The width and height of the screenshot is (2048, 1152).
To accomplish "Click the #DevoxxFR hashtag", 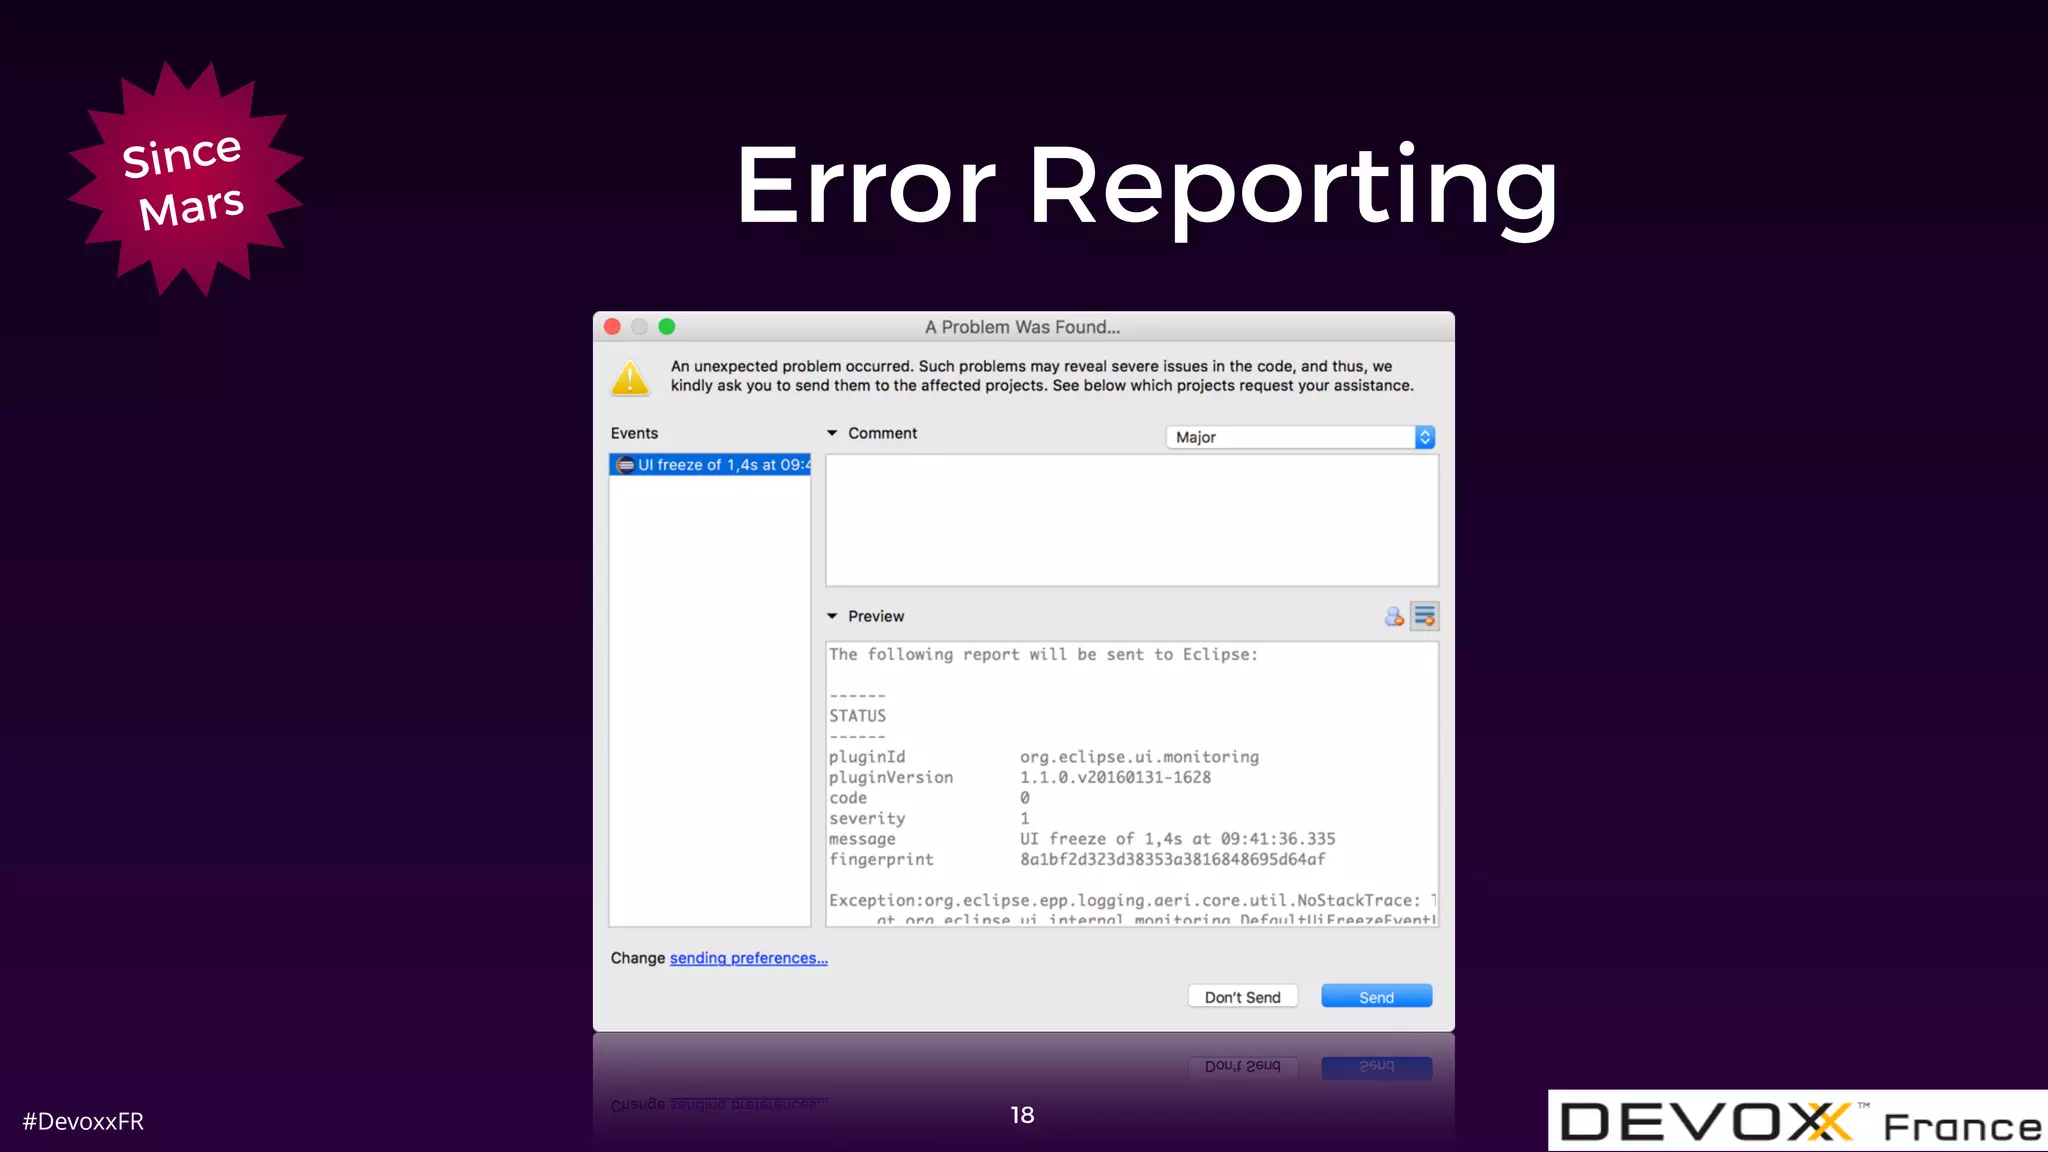I will pyautogui.click(x=83, y=1121).
